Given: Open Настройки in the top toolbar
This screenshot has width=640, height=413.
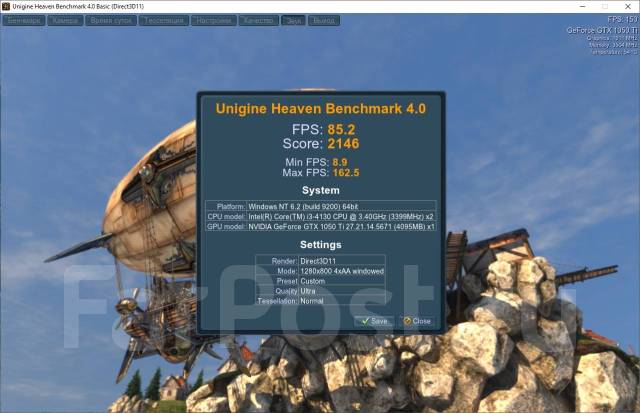Looking at the screenshot, I should [213, 20].
